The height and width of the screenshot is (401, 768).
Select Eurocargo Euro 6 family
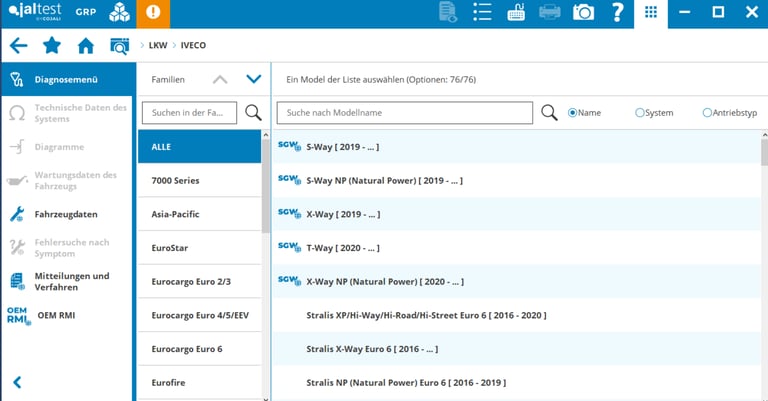pyautogui.click(x=200, y=349)
